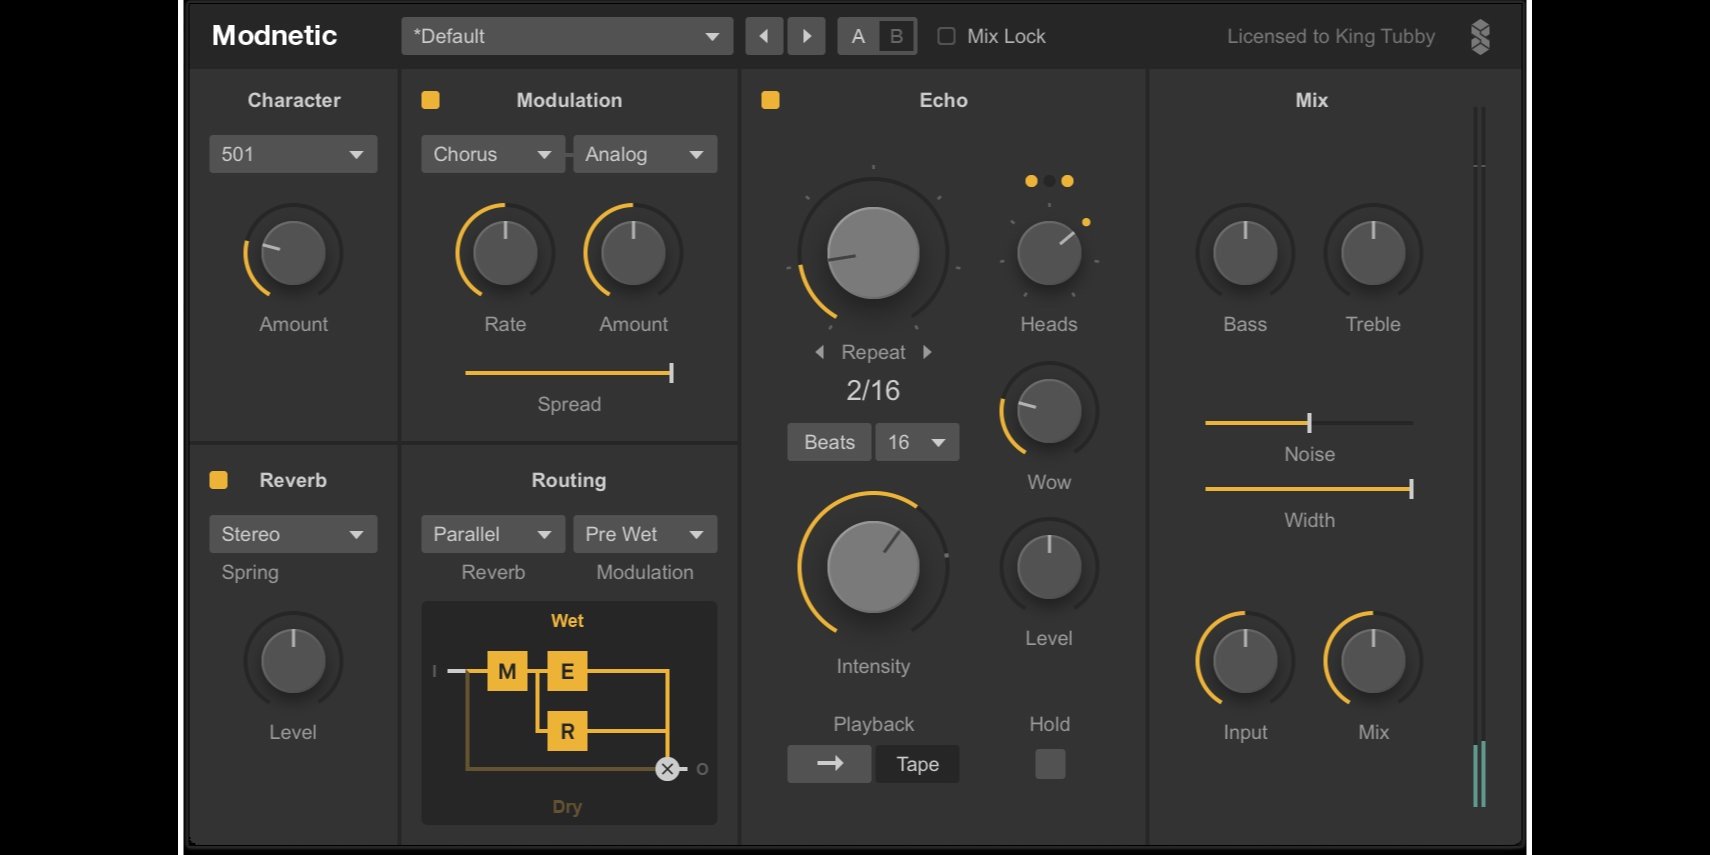Image resolution: width=1710 pixels, height=855 pixels.
Task: Select the forward playback direction arrow
Action: 829,764
